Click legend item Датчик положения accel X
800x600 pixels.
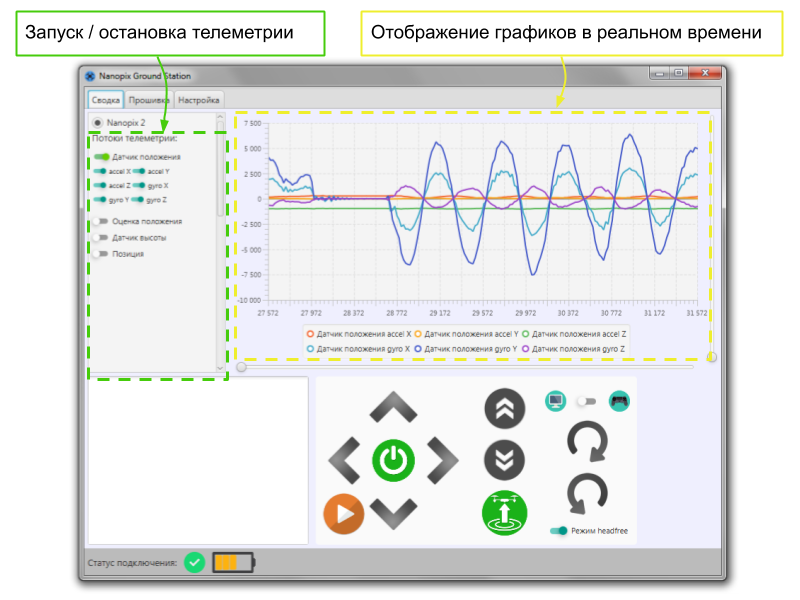[359, 334]
